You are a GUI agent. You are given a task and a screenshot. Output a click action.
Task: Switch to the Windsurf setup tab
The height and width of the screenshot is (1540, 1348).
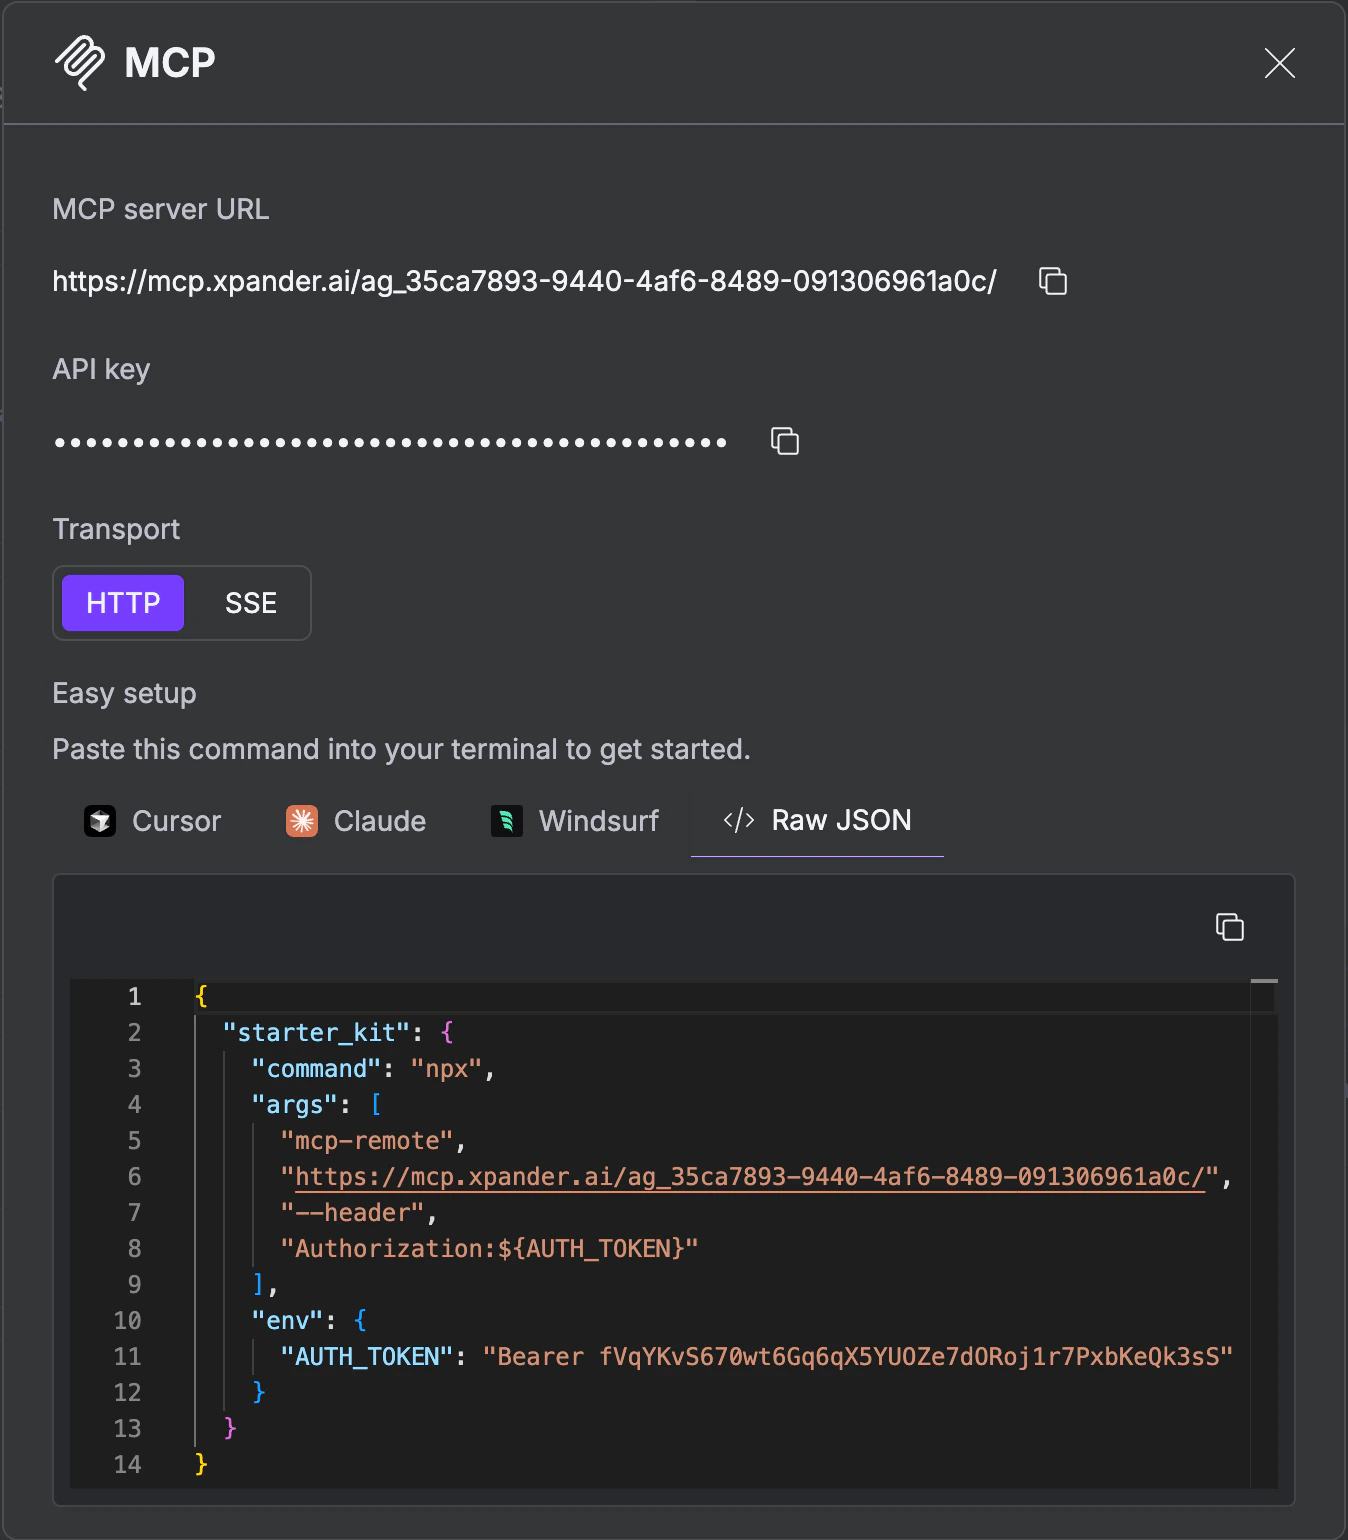(x=575, y=821)
